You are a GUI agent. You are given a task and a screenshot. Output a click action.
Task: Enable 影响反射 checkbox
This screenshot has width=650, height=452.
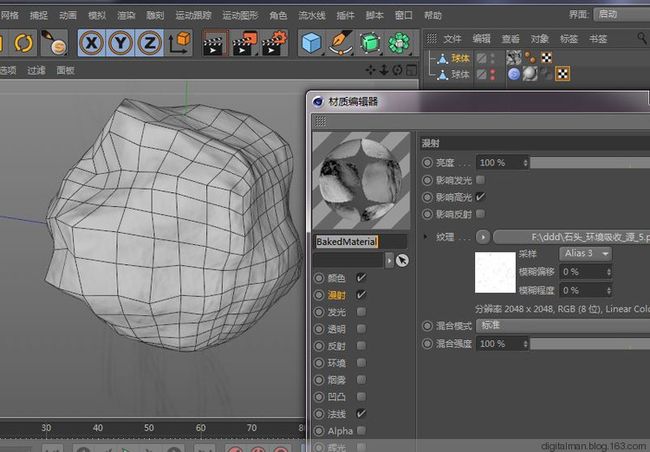(480, 214)
